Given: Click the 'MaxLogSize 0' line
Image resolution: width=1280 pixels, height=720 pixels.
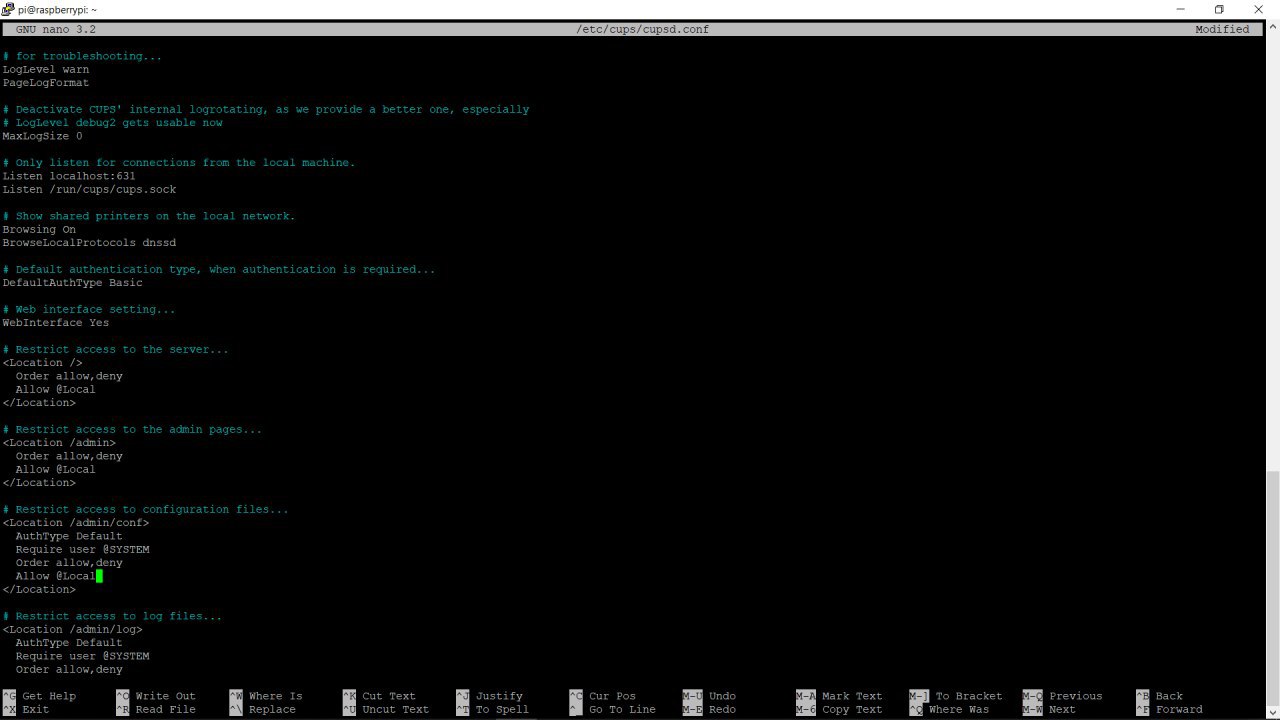Looking at the screenshot, I should [x=42, y=136].
